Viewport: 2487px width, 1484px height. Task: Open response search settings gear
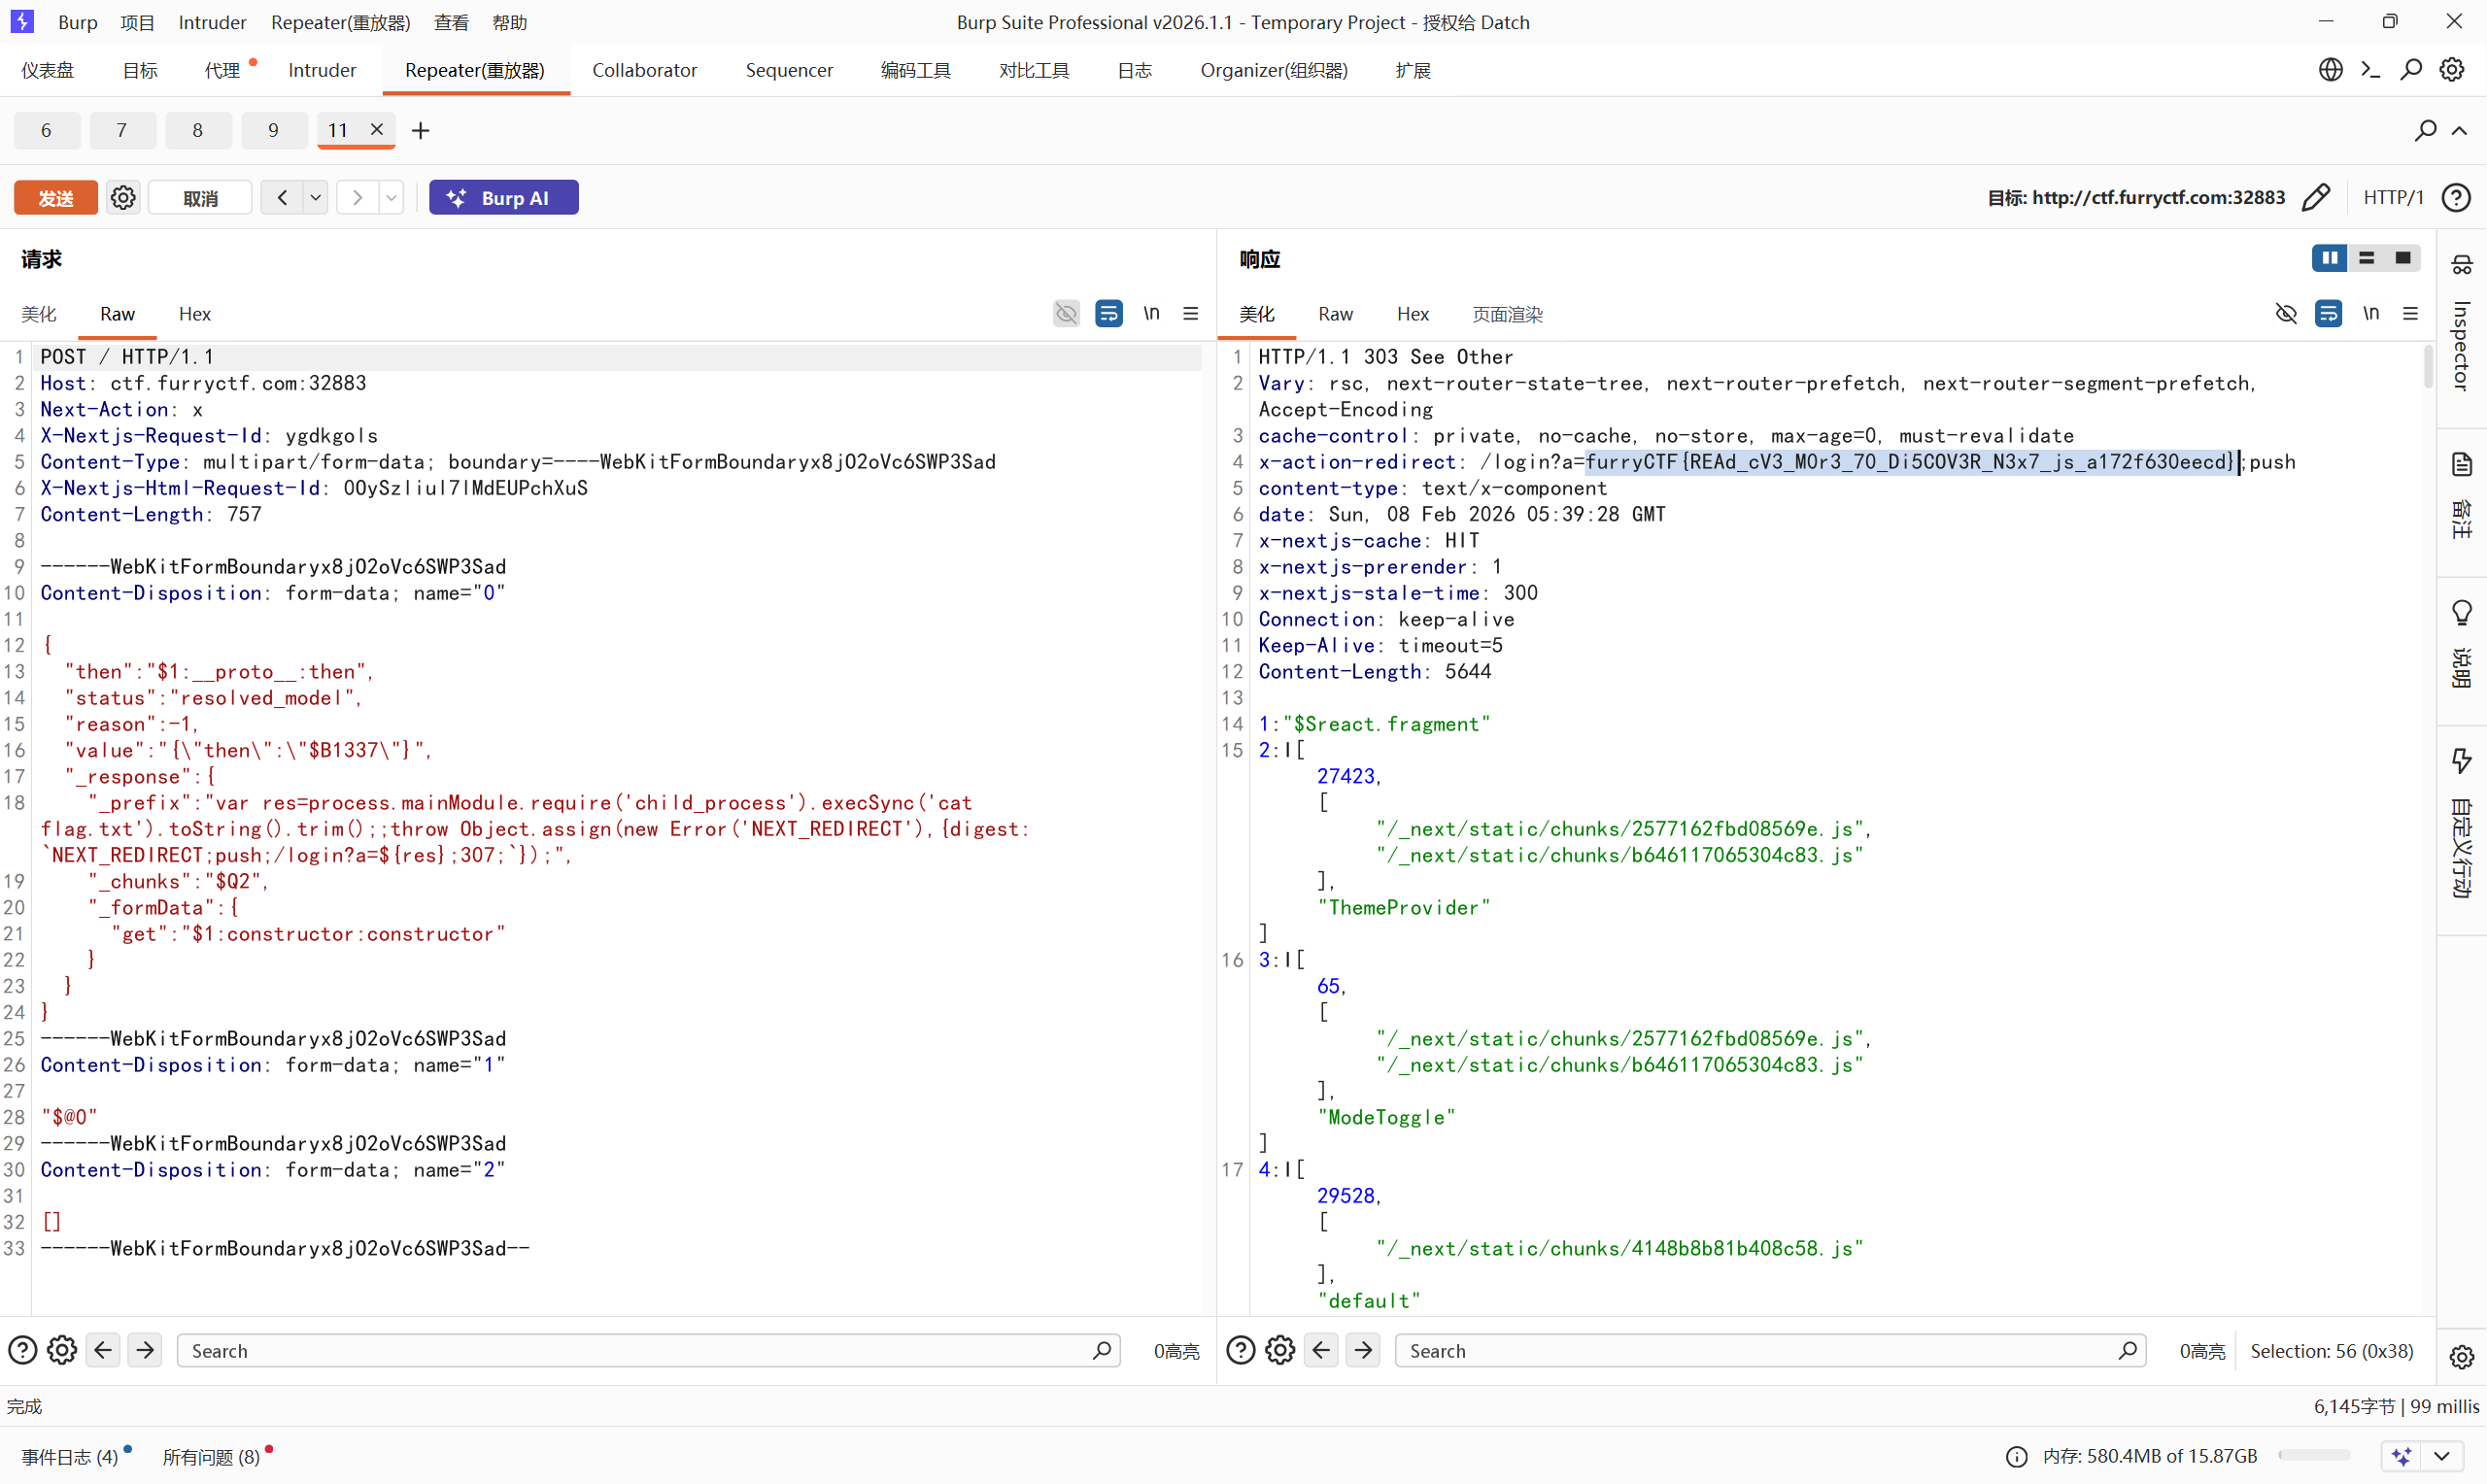pyautogui.click(x=1280, y=1351)
